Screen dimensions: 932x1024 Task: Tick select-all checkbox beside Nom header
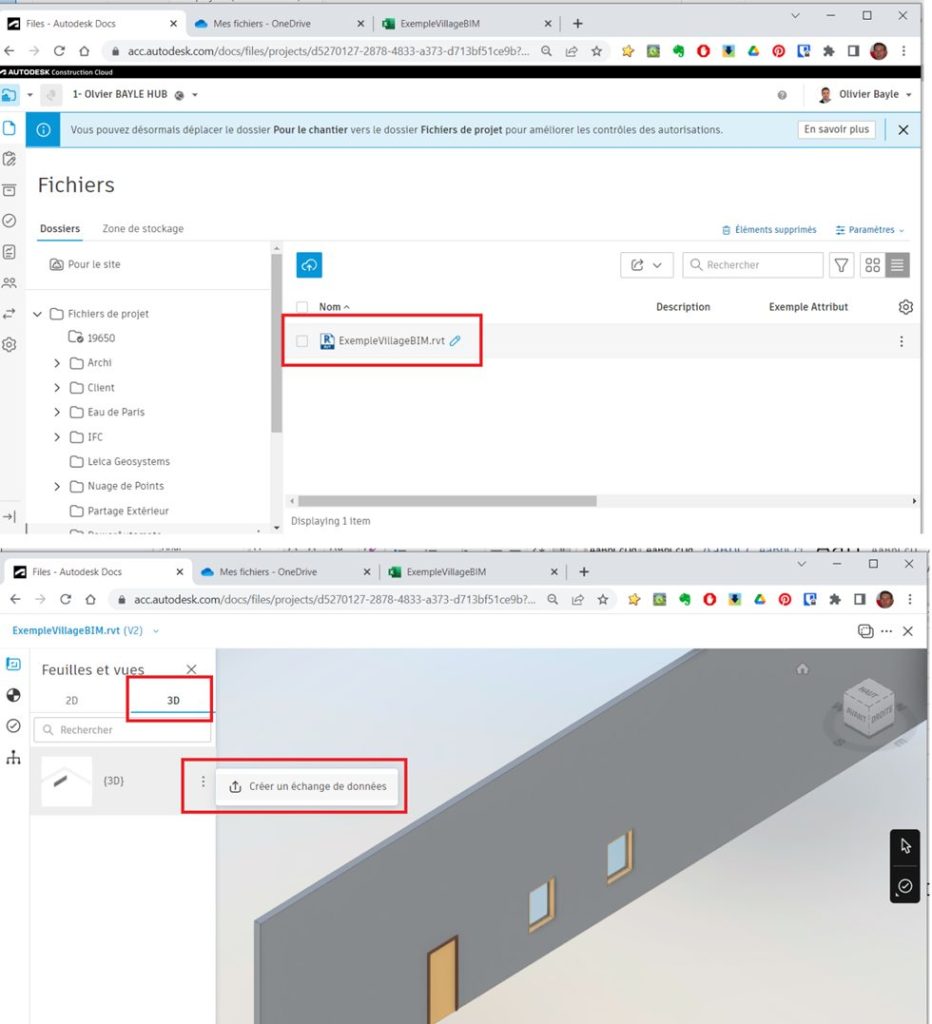pyautogui.click(x=302, y=306)
